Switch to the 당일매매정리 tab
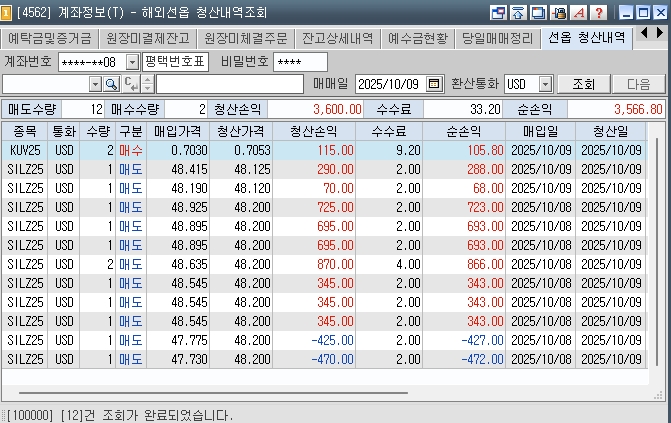 [x=498, y=39]
